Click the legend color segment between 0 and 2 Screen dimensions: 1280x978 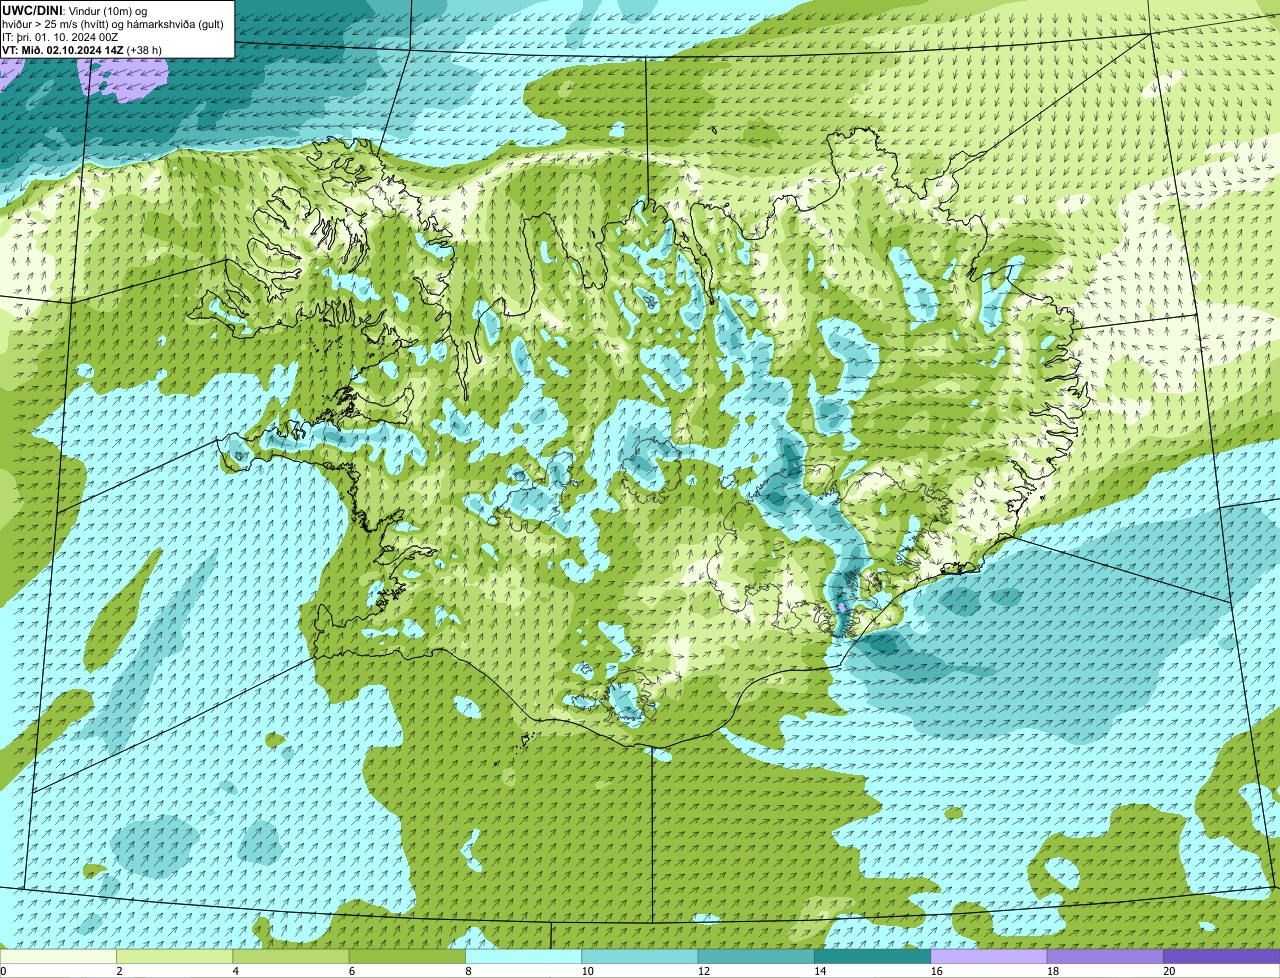pos(58,956)
